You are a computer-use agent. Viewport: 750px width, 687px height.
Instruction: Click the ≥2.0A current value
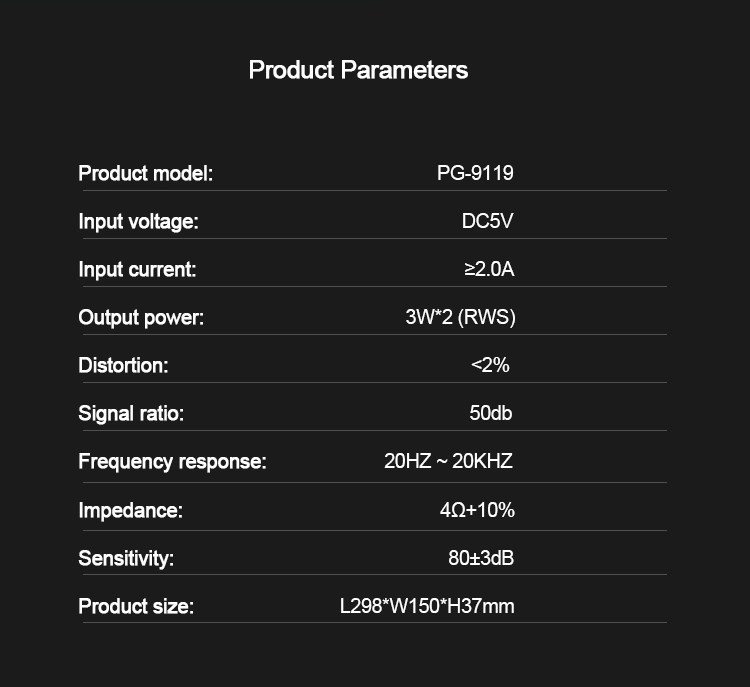489,269
